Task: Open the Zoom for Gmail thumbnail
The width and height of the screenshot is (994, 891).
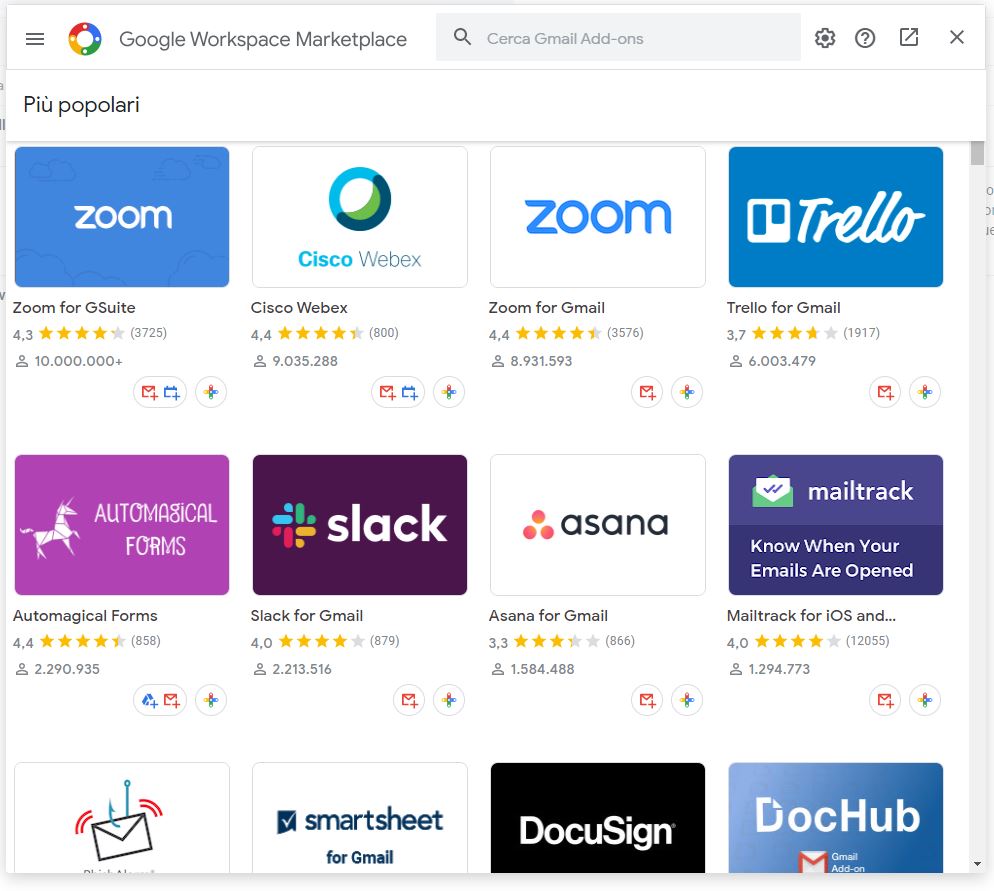Action: pyautogui.click(x=598, y=217)
